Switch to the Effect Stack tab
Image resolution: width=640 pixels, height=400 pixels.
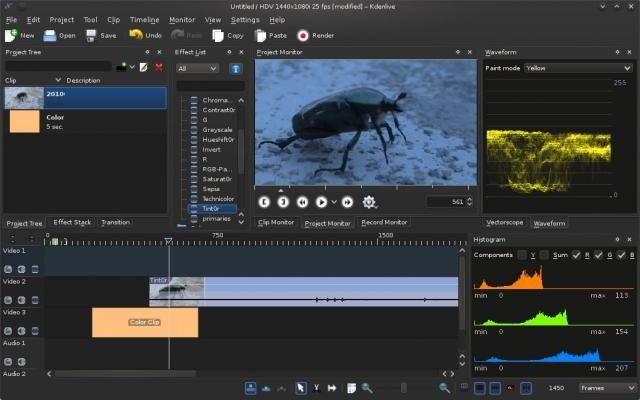pos(72,222)
